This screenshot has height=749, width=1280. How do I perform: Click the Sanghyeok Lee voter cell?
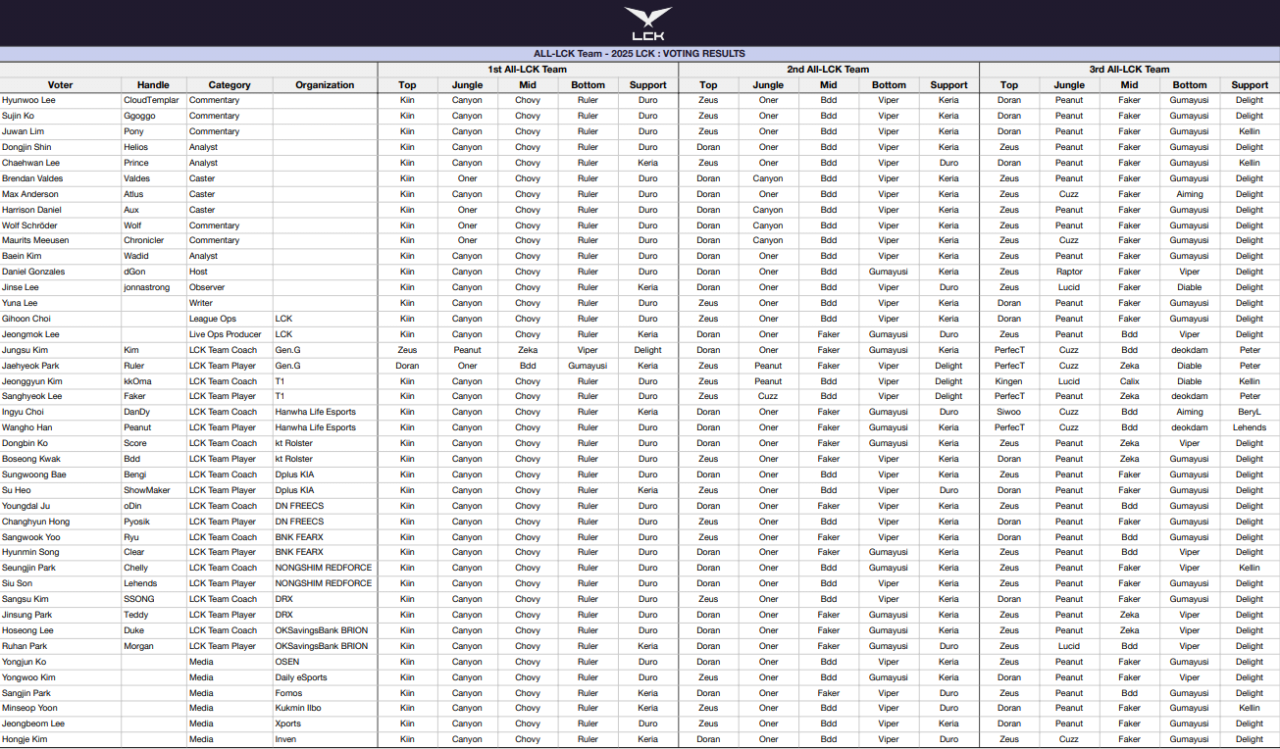click(32, 396)
